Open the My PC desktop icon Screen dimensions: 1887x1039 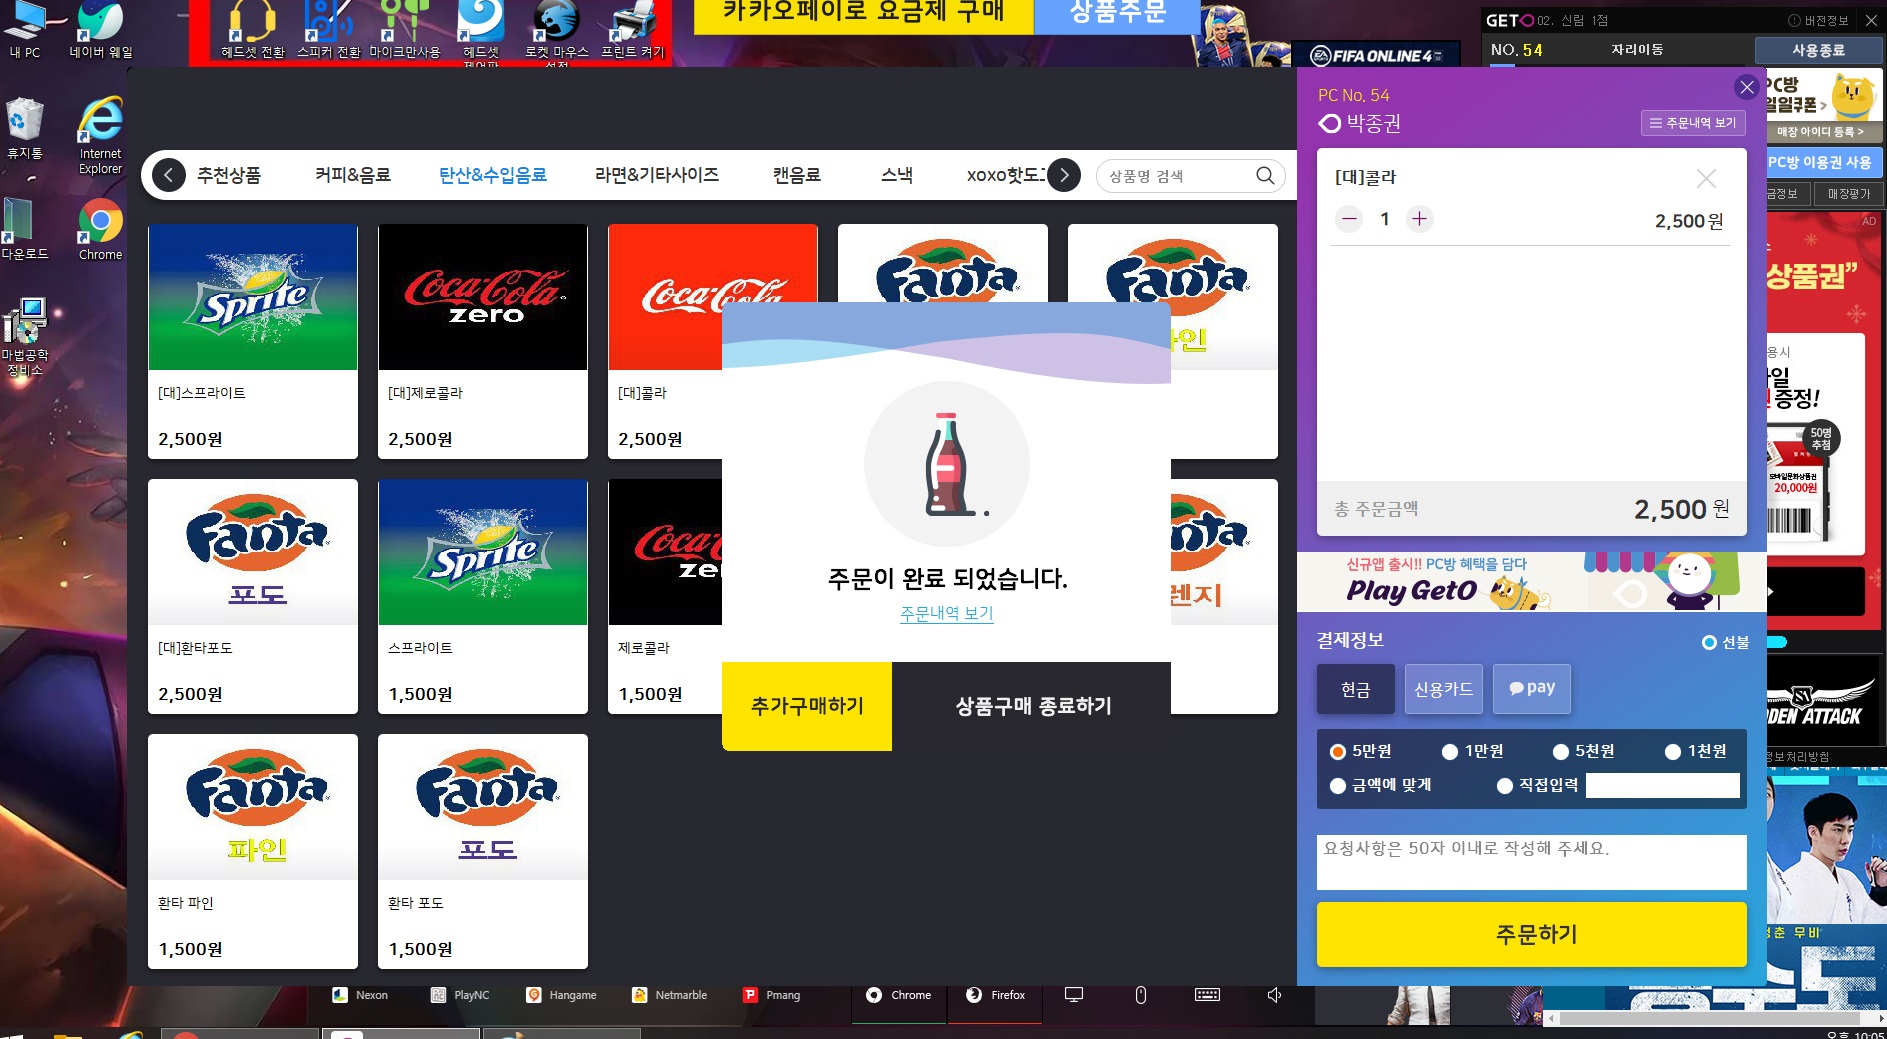(x=25, y=30)
